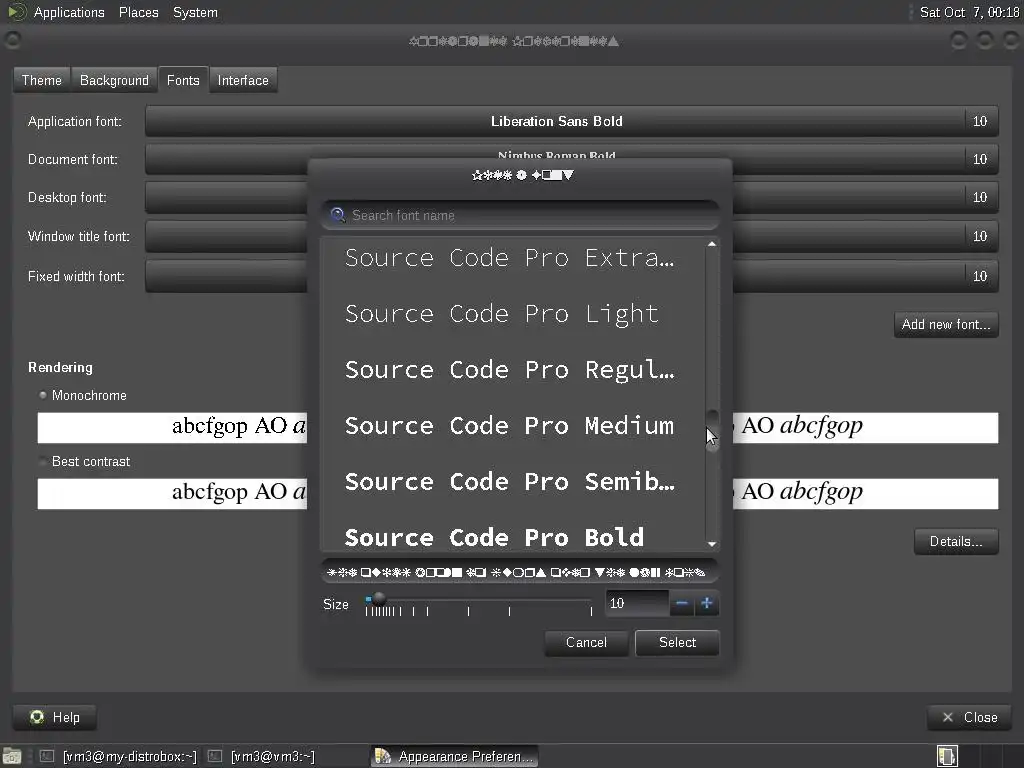Screen dimensions: 1024x768
Task: Open the Fonts tab
Action: (183, 80)
